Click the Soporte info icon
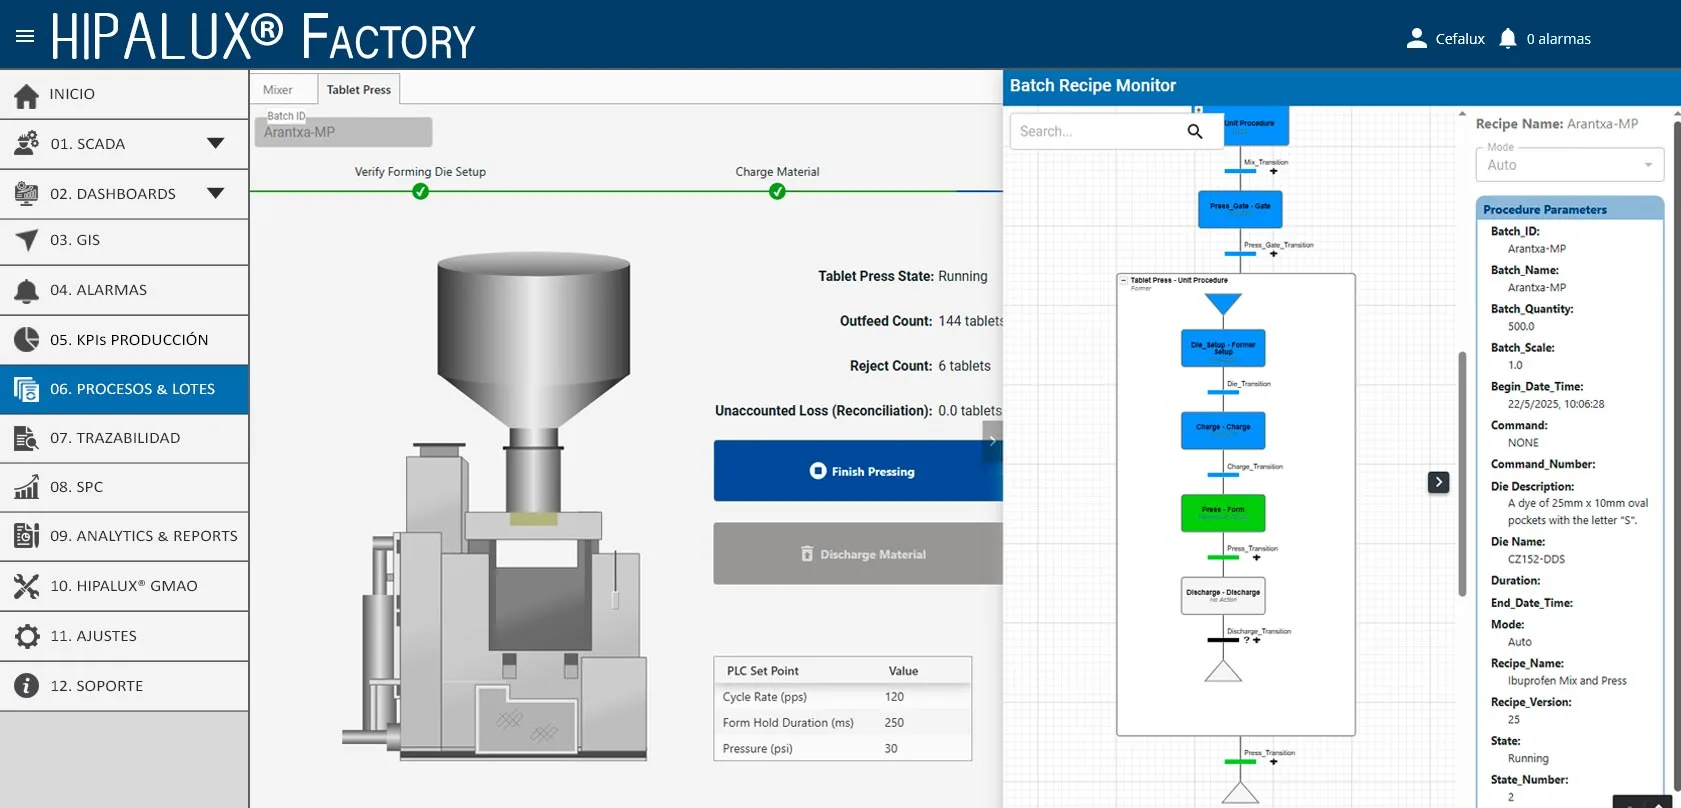Screen dimensions: 1681x808 tap(27, 686)
